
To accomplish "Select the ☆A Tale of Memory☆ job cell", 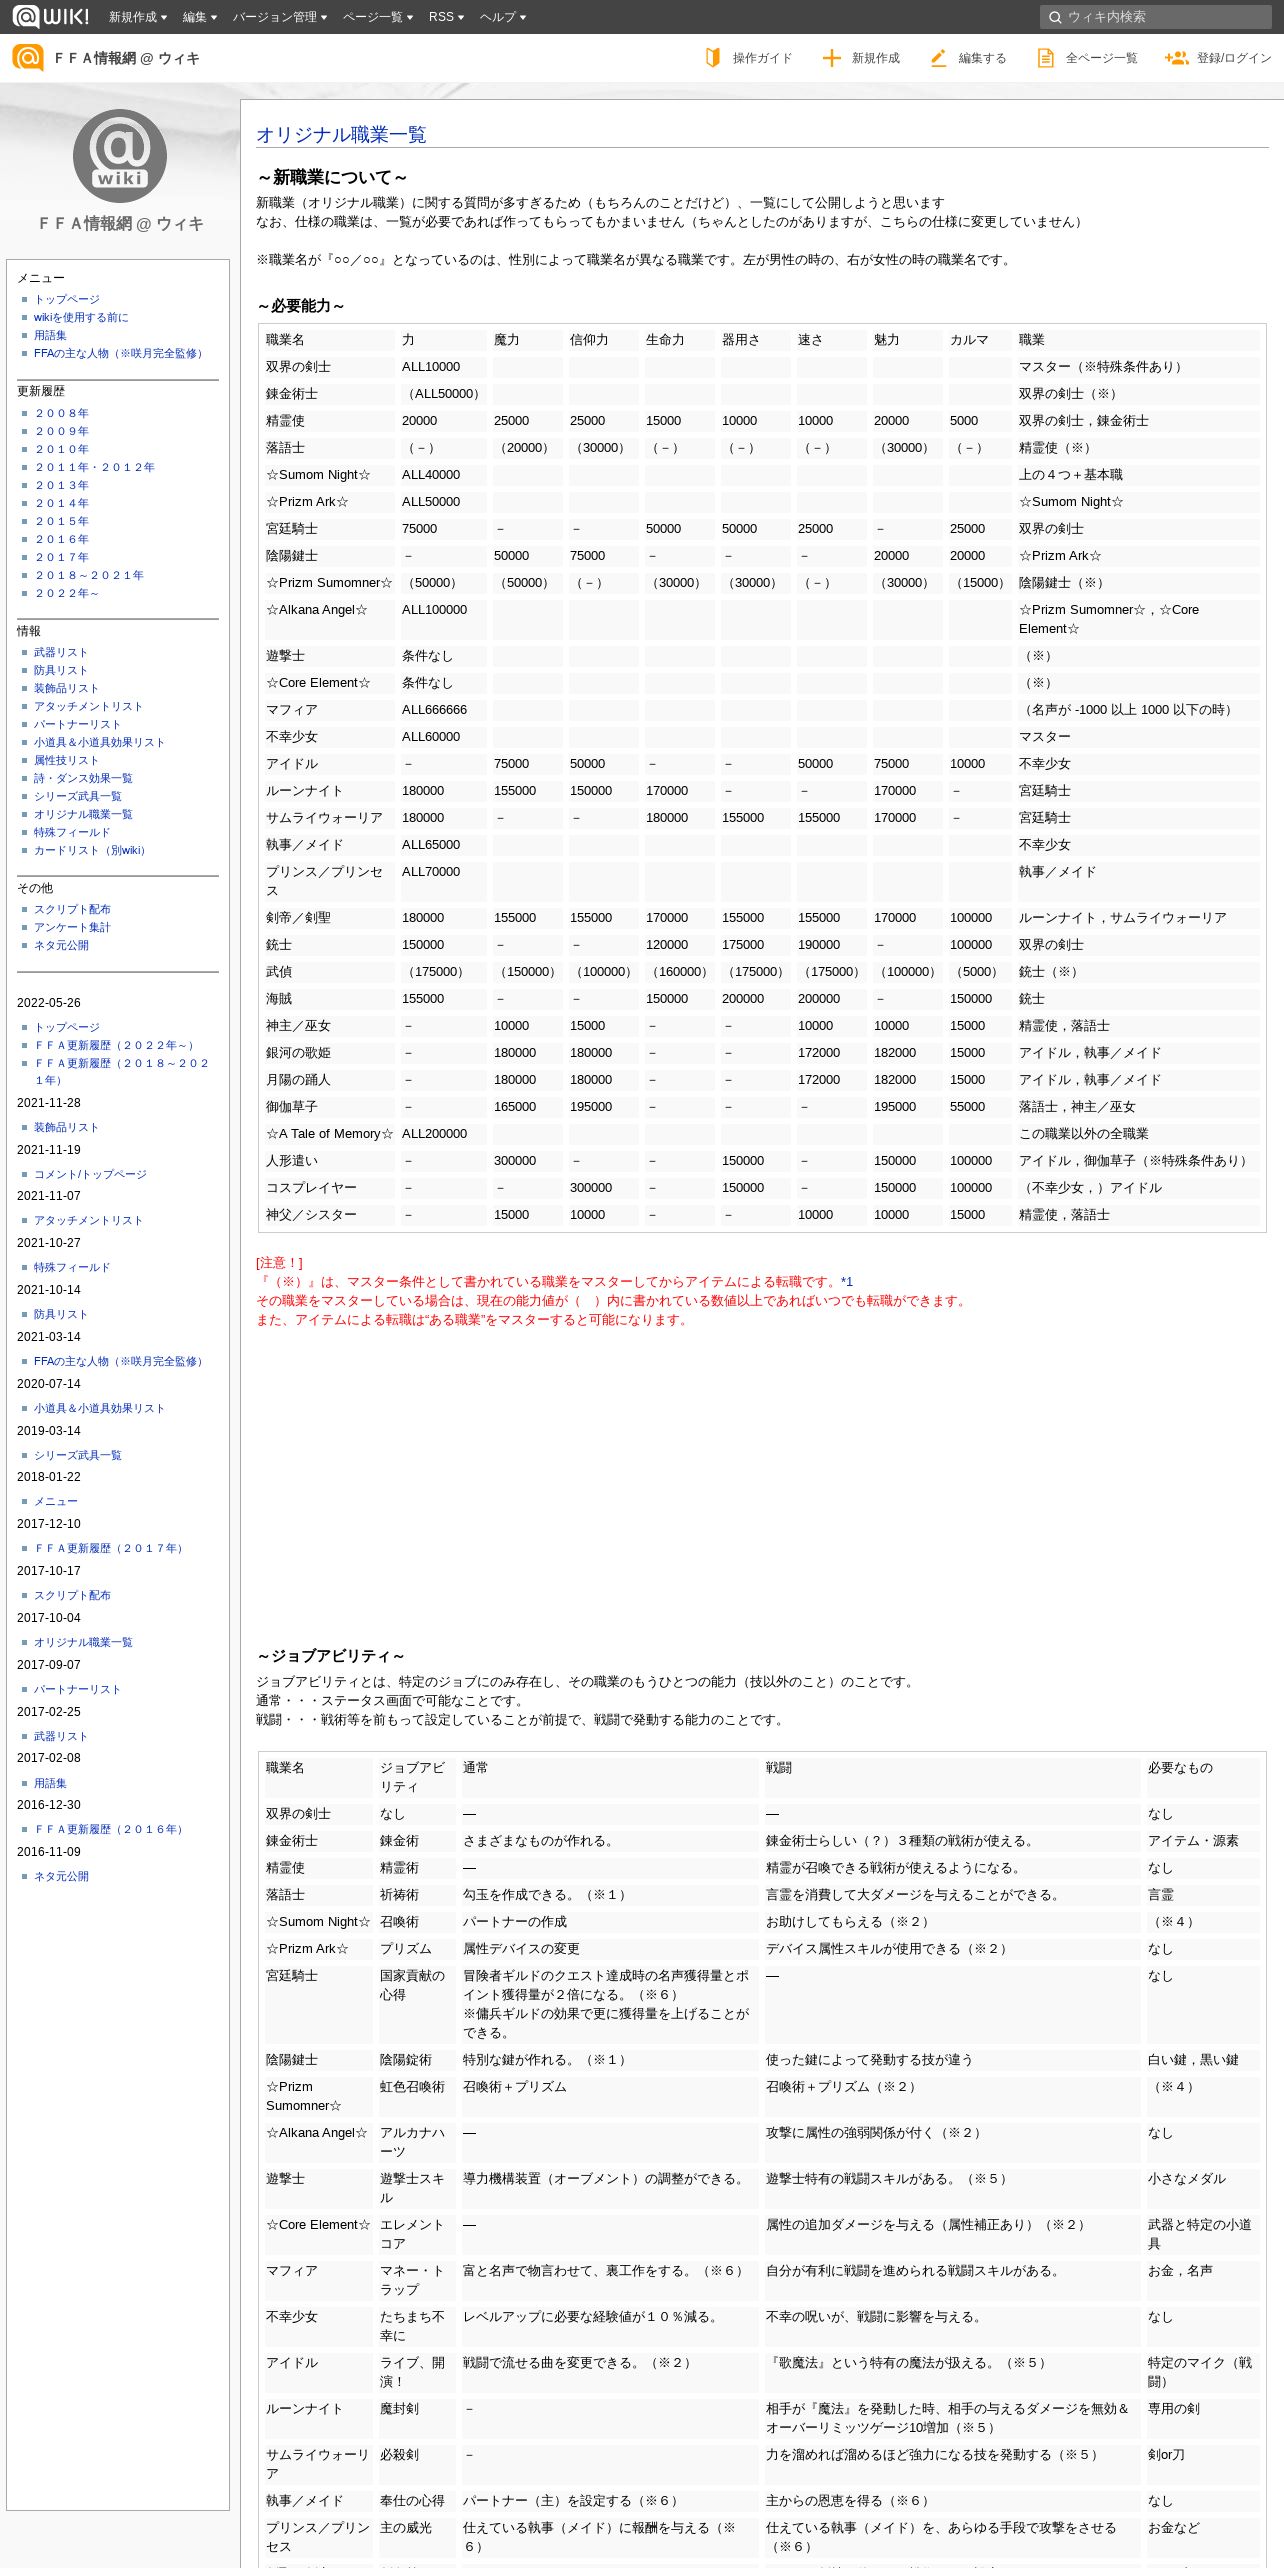I will coord(329,1134).
